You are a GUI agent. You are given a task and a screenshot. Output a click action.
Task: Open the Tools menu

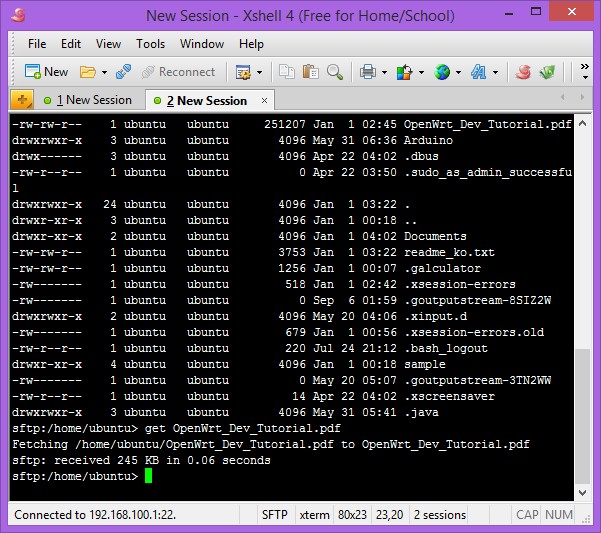pyautogui.click(x=150, y=44)
